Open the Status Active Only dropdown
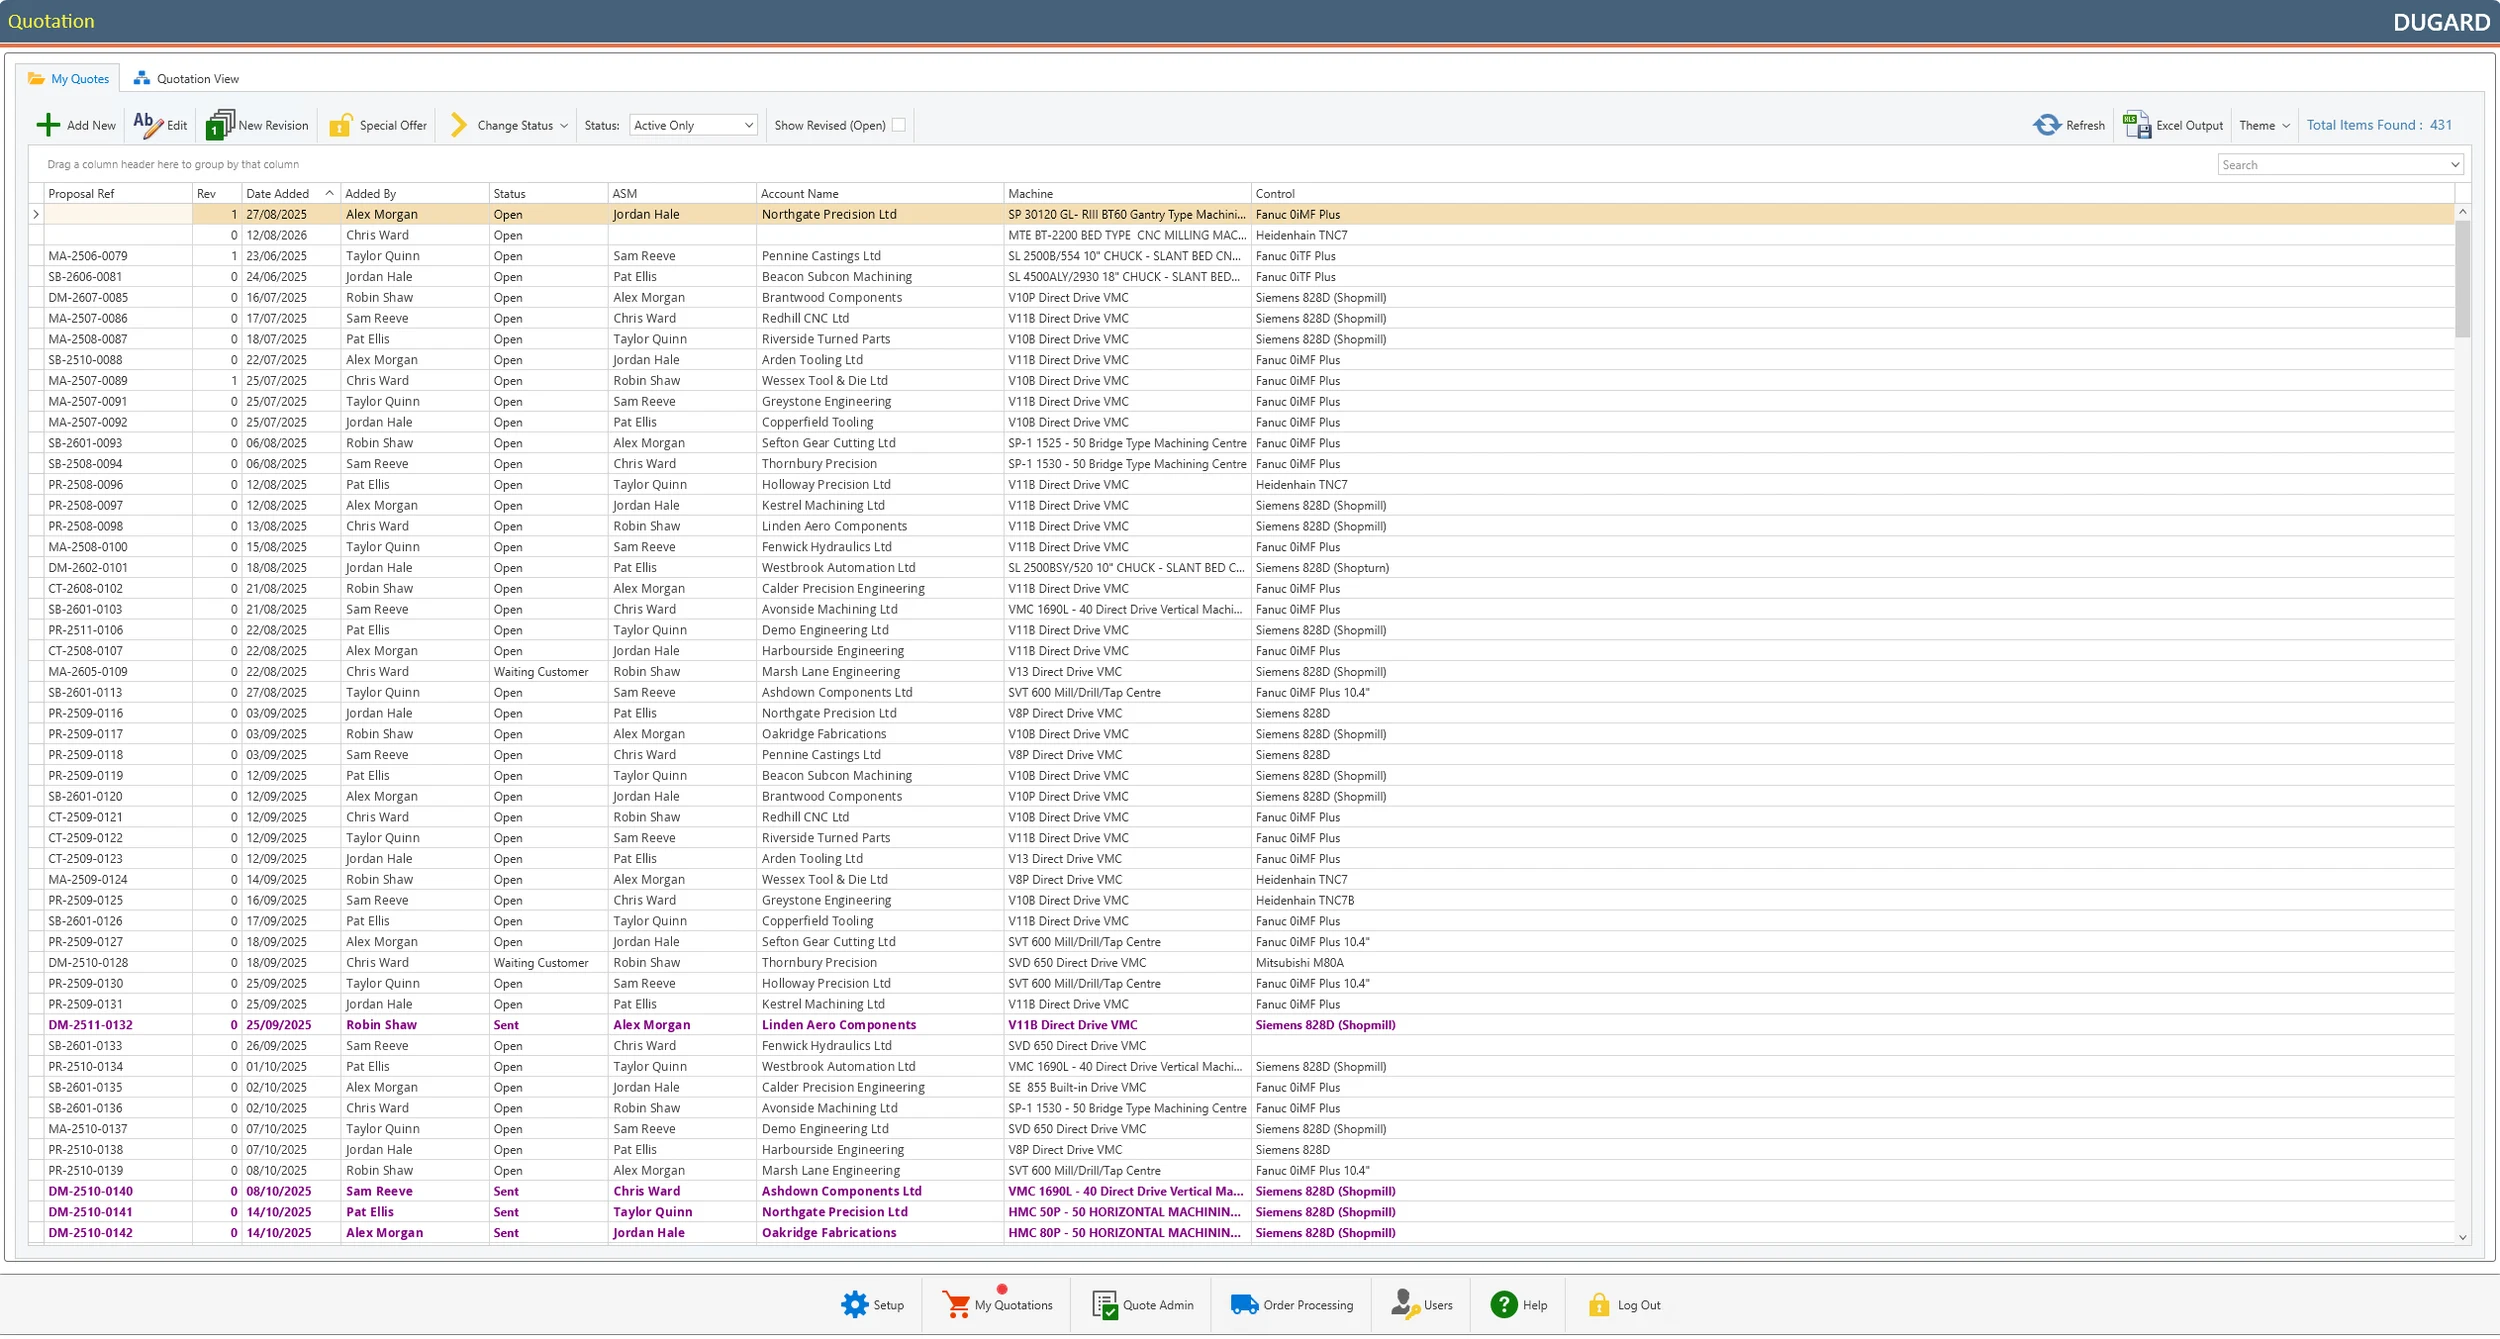This screenshot has width=2500, height=1339. pyautogui.click(x=693, y=125)
